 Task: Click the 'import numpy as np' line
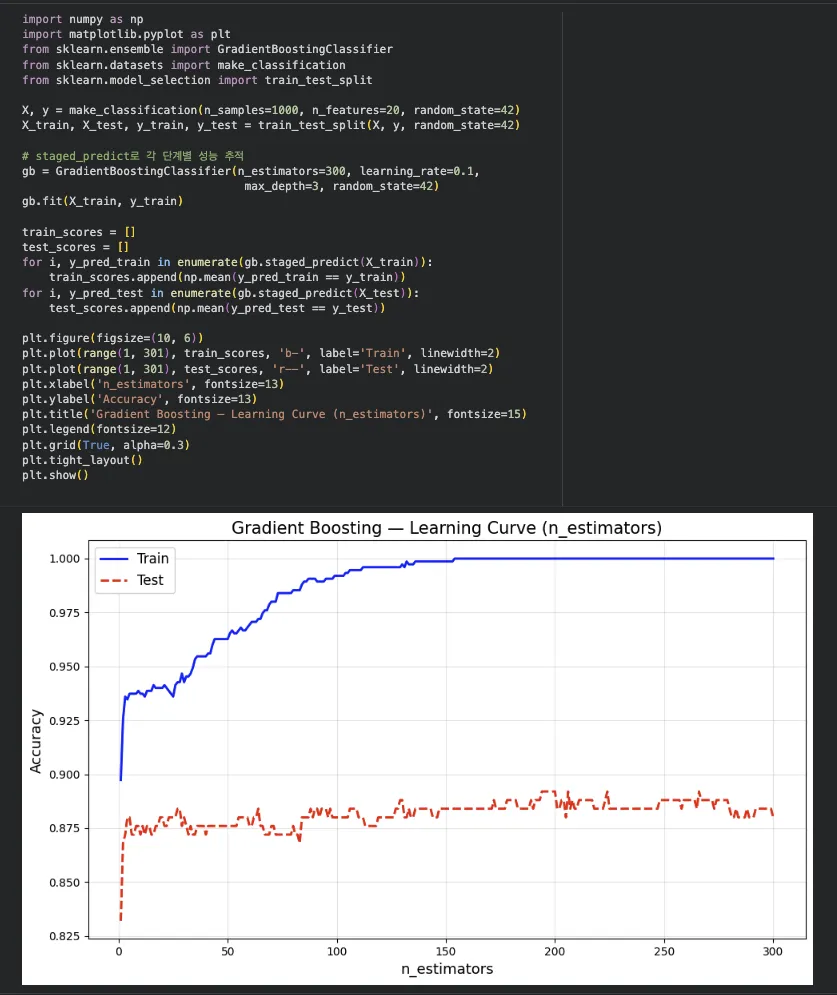[80, 18]
